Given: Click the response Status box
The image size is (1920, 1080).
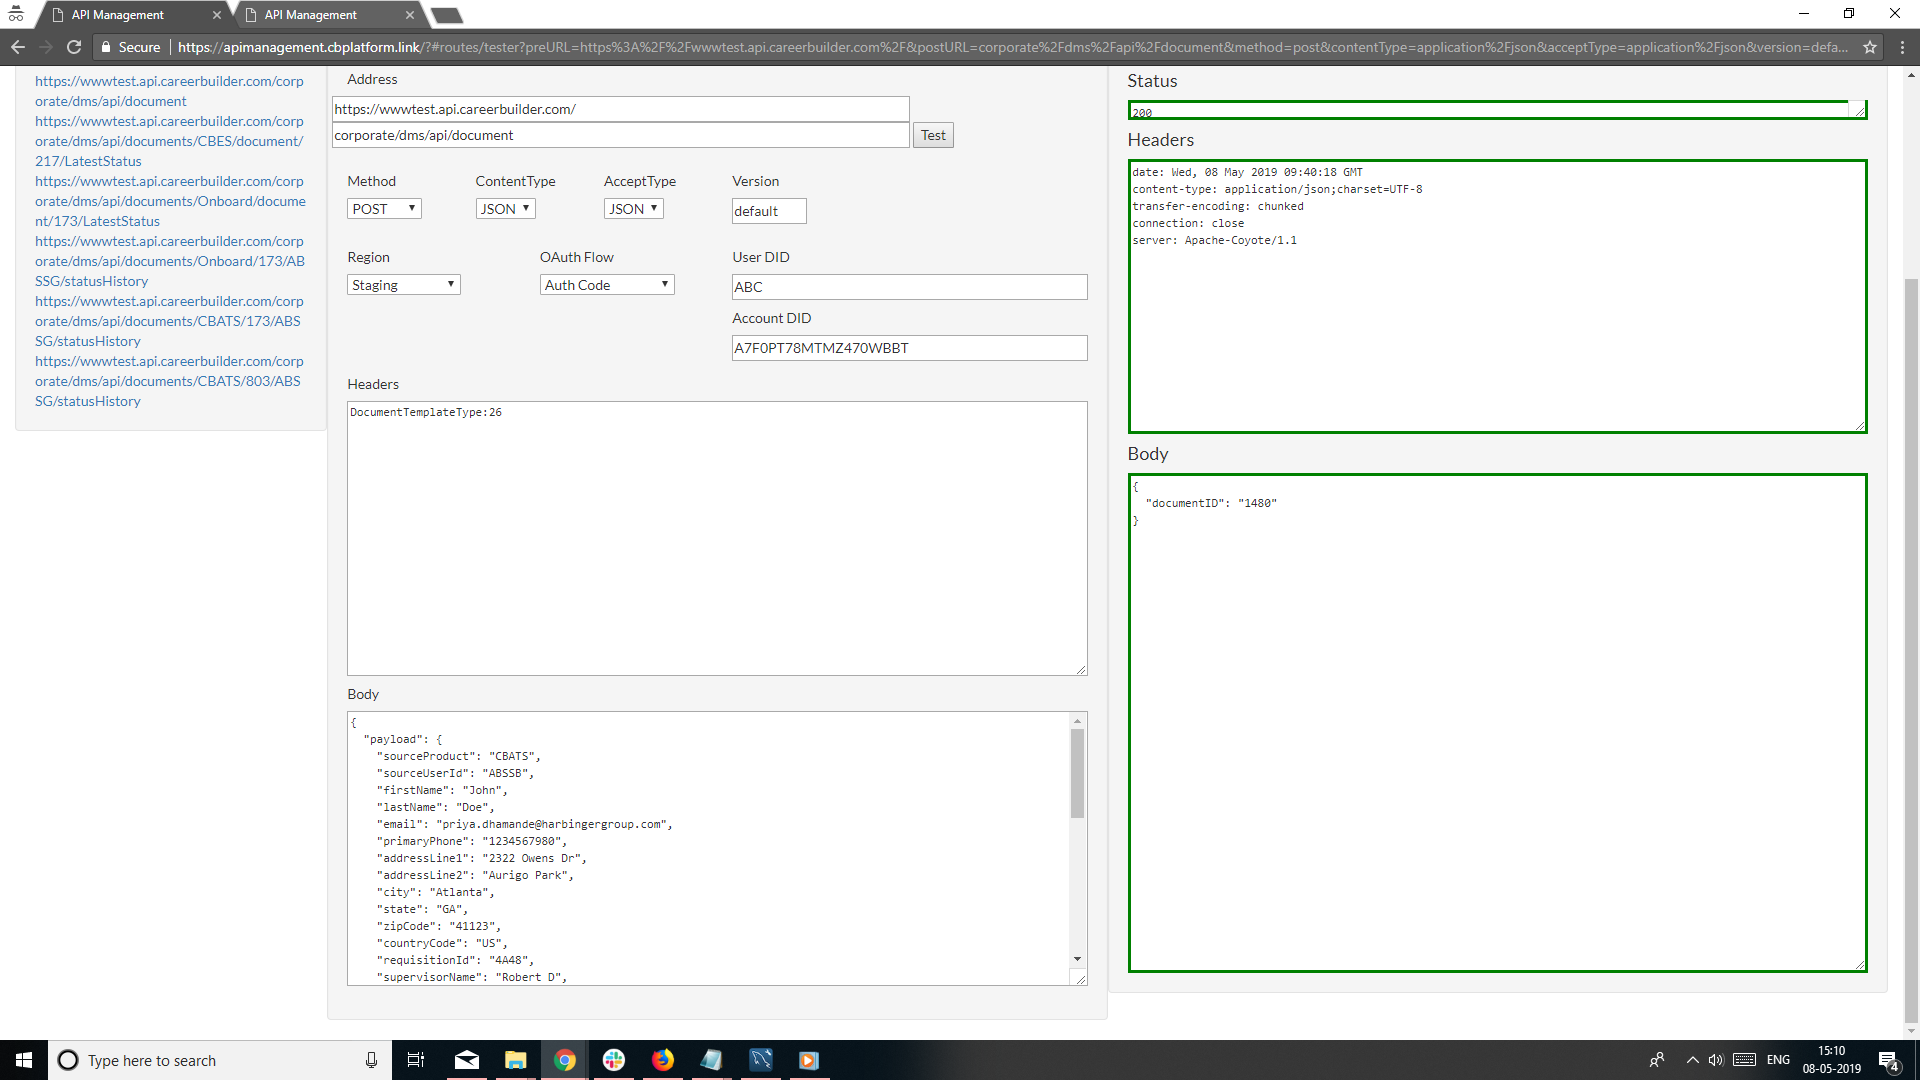Looking at the screenshot, I should pos(1497,110).
